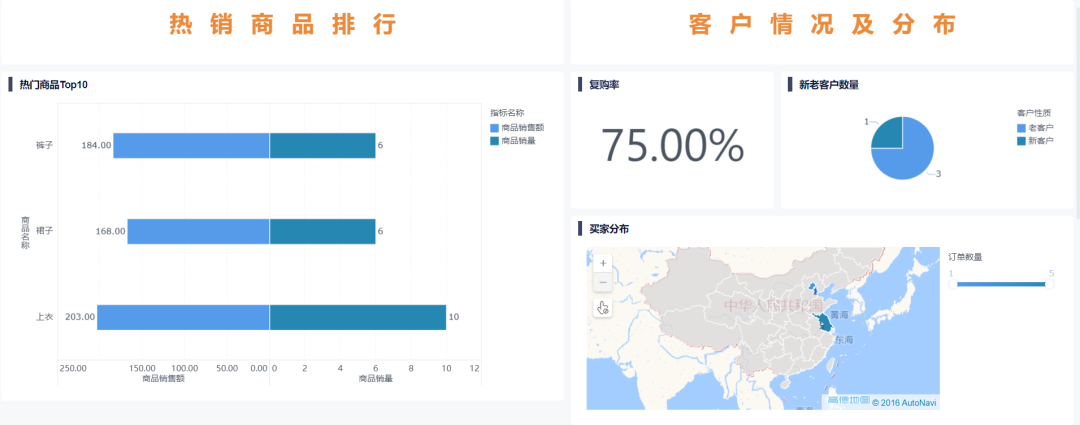Click the 商品销售额 x-axis title
The height and width of the screenshot is (425, 1080).
[163, 378]
